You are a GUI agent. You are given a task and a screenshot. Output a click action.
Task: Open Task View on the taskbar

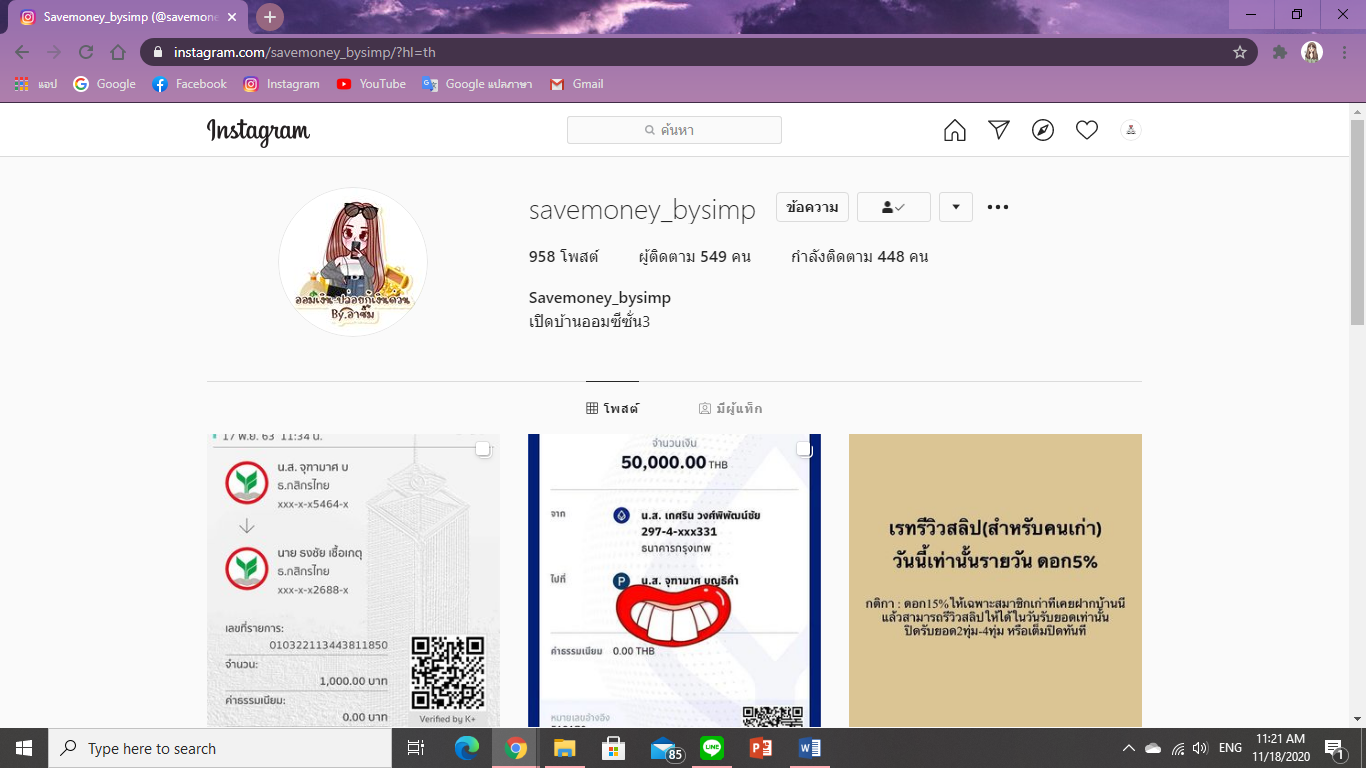(x=416, y=748)
